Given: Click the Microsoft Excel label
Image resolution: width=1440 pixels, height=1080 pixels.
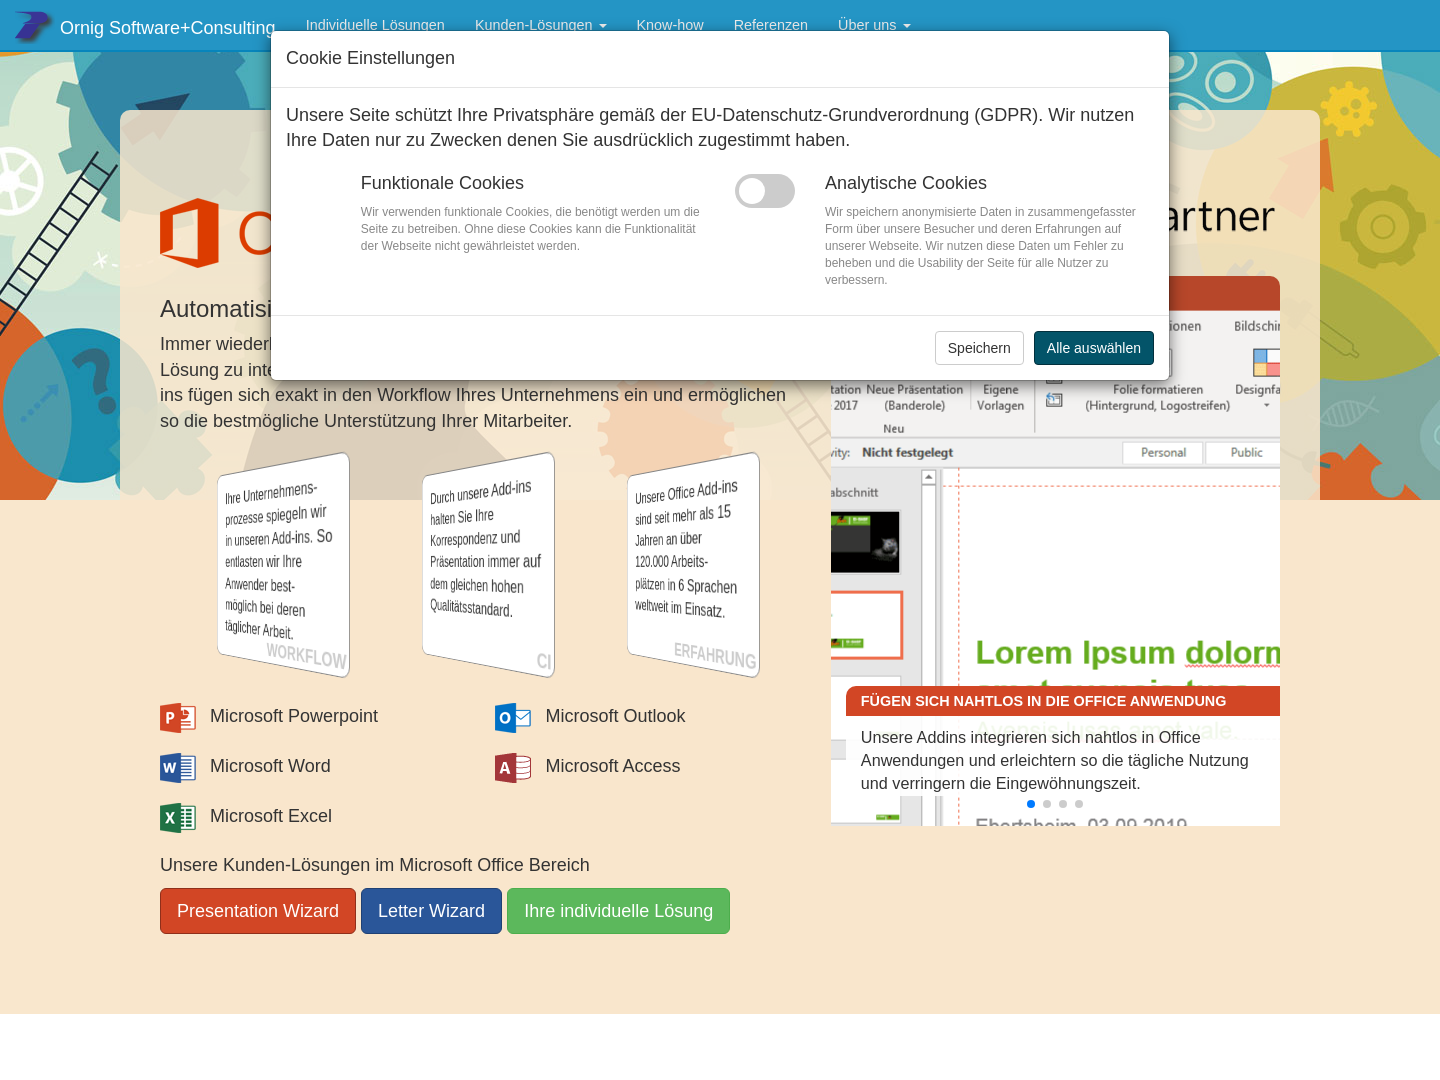Looking at the screenshot, I should point(271,816).
